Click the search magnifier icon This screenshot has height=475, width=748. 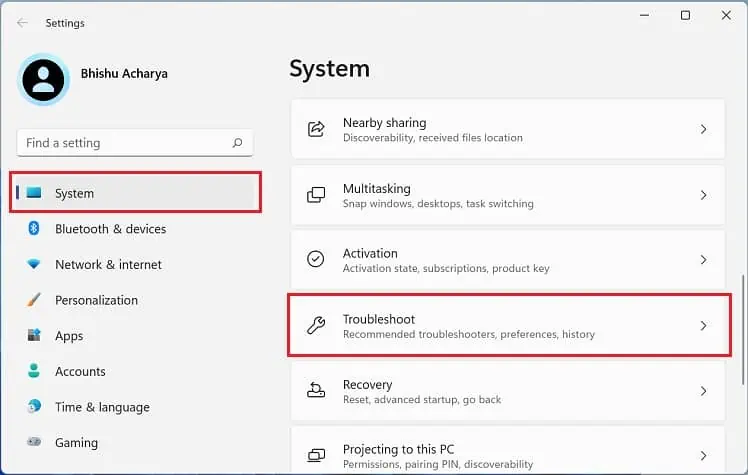coord(237,143)
